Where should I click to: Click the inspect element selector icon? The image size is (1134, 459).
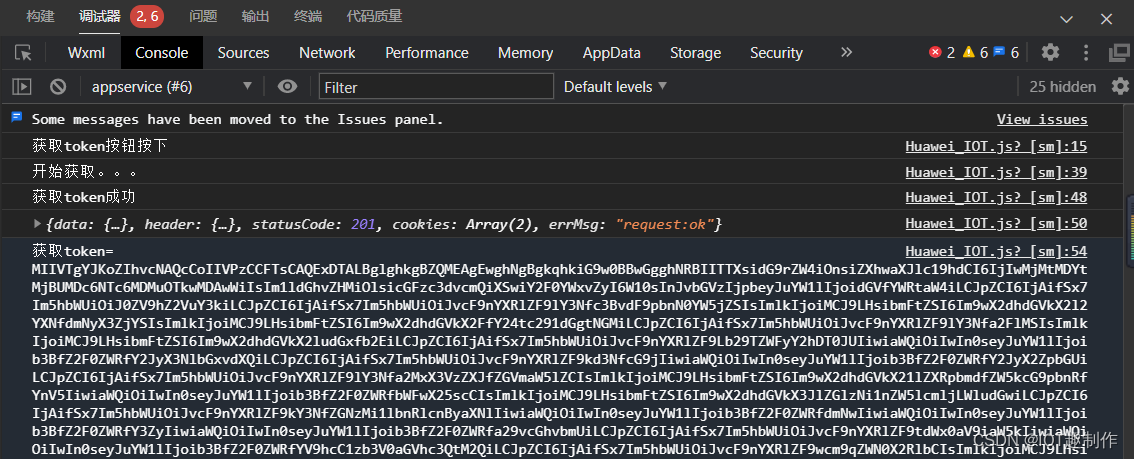tap(23, 53)
